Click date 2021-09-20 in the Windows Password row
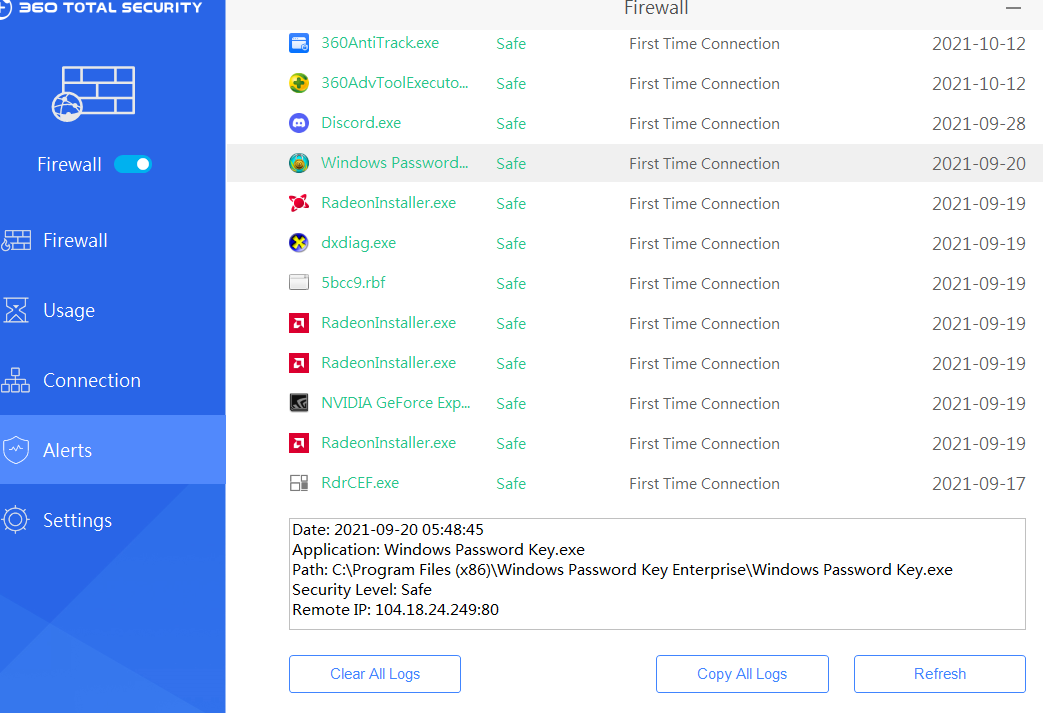Screen dimensions: 1043x713 (x=978, y=164)
